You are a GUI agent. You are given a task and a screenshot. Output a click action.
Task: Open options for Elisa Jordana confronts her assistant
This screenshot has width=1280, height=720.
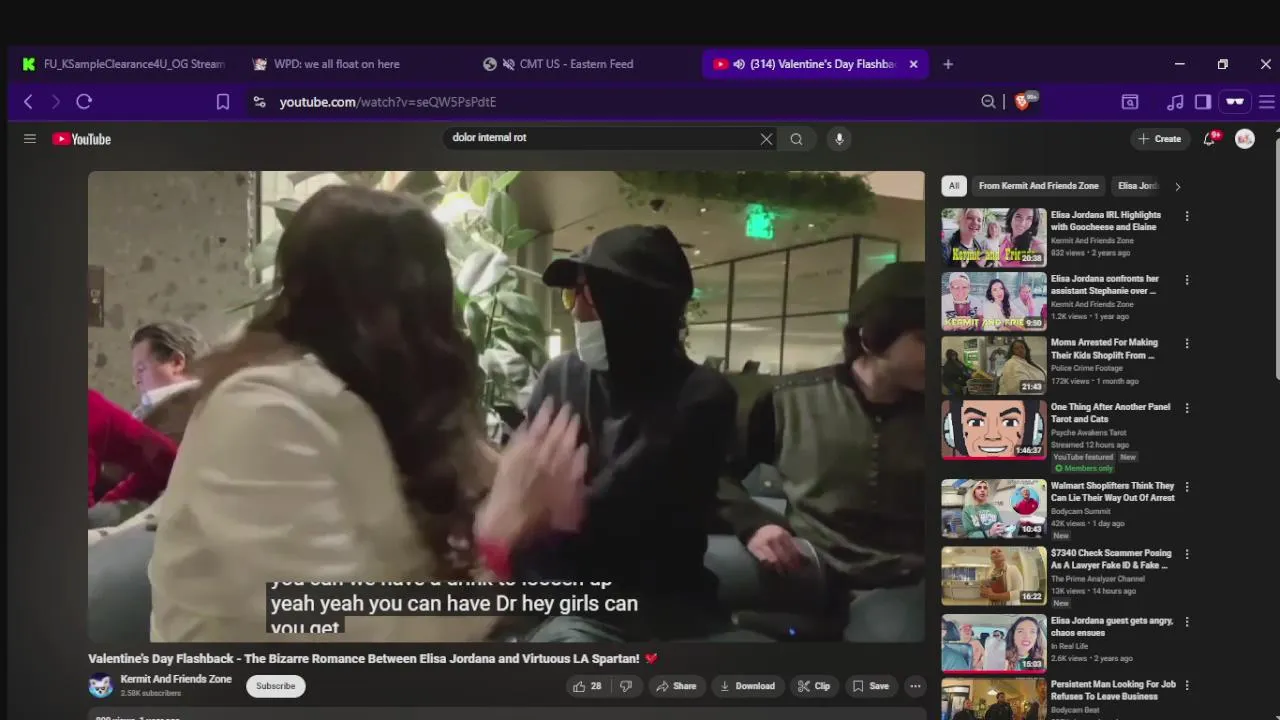(x=1187, y=280)
